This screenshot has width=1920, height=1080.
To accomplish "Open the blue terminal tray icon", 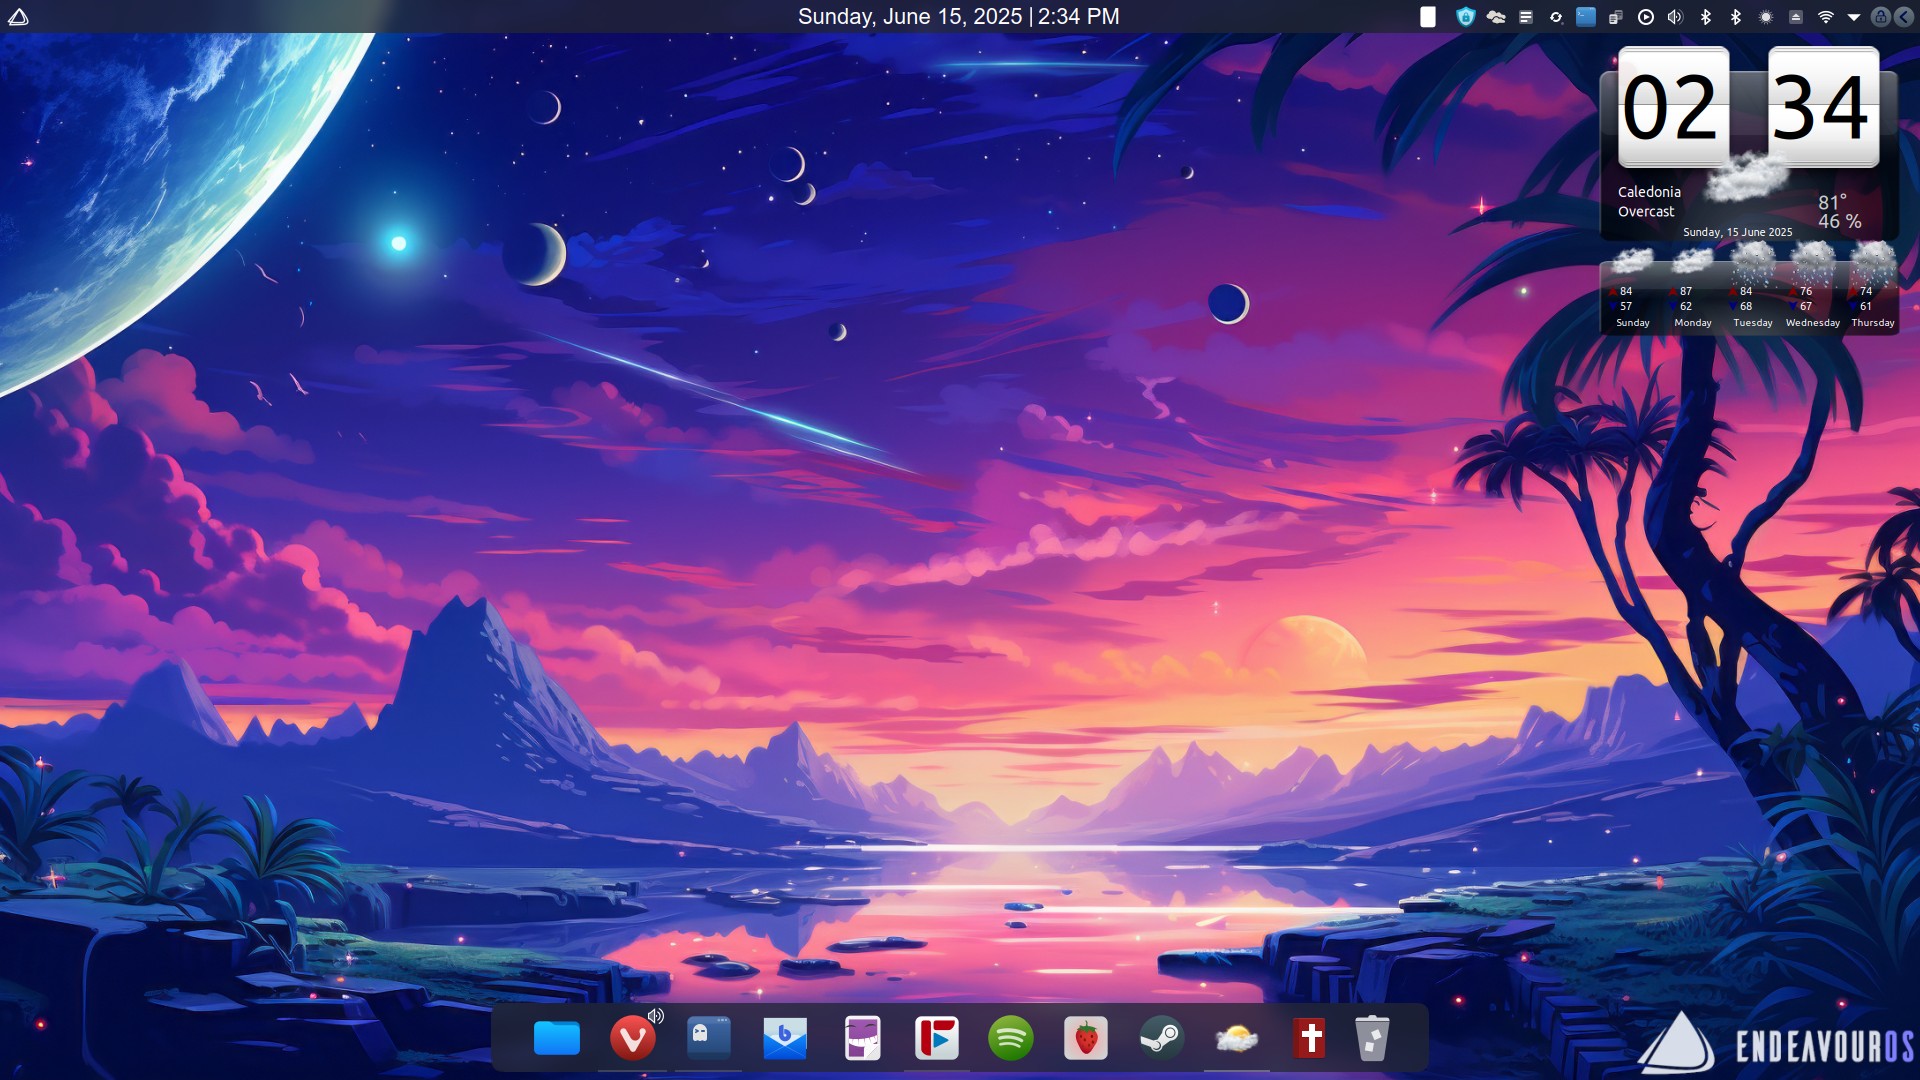I will [1586, 16].
